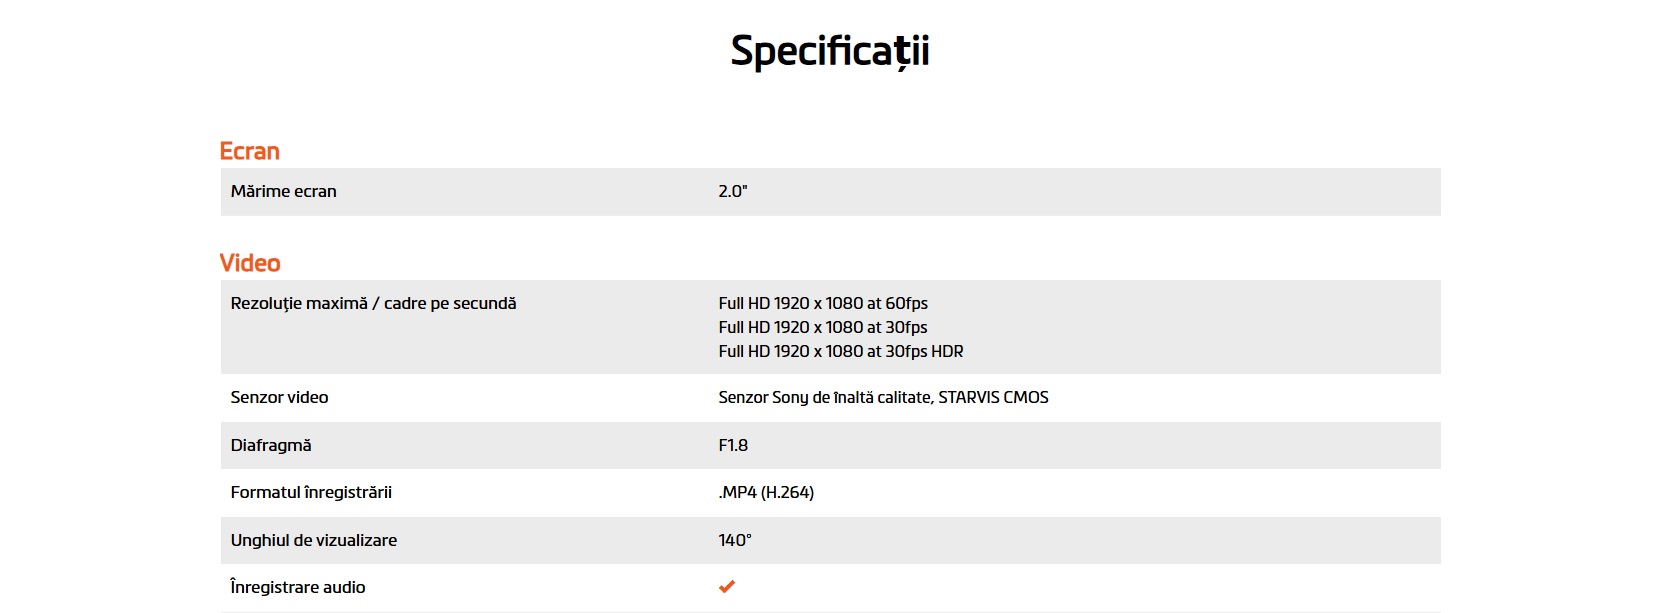The height and width of the screenshot is (613, 1661).
Task: Click the Mărime ecran row label
Action: point(283,191)
